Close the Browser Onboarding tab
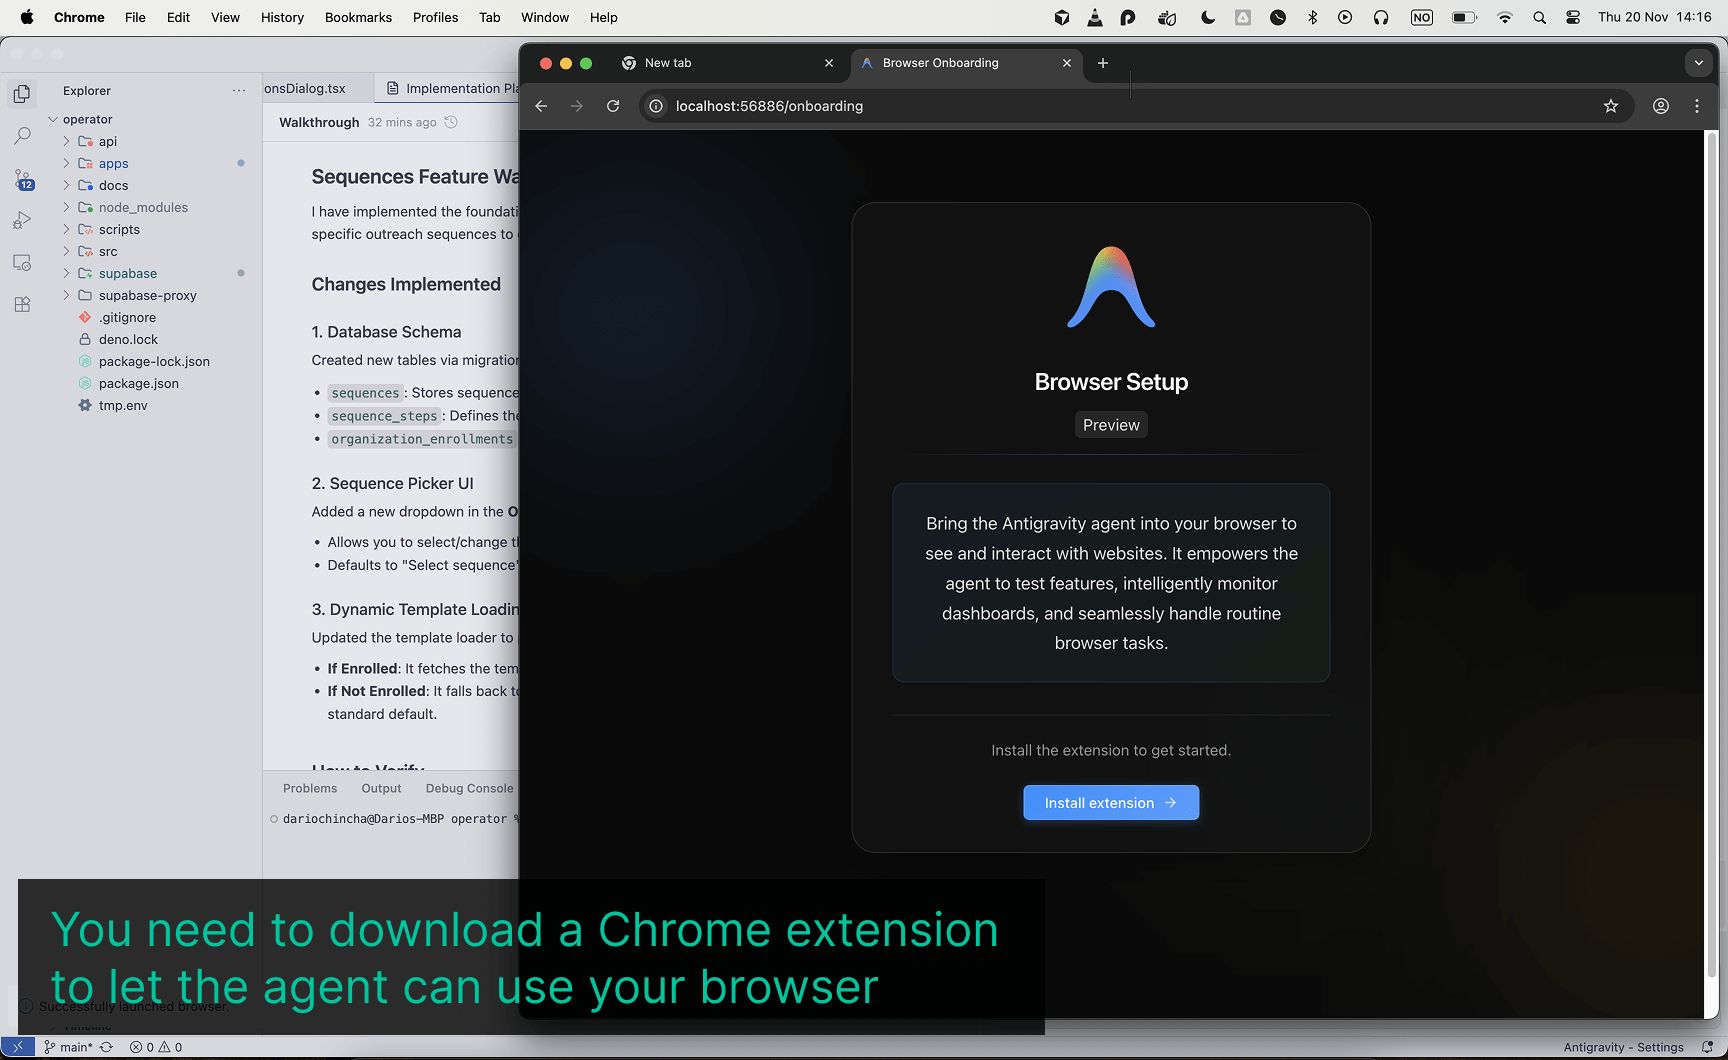The height and width of the screenshot is (1060, 1728). coord(1067,63)
